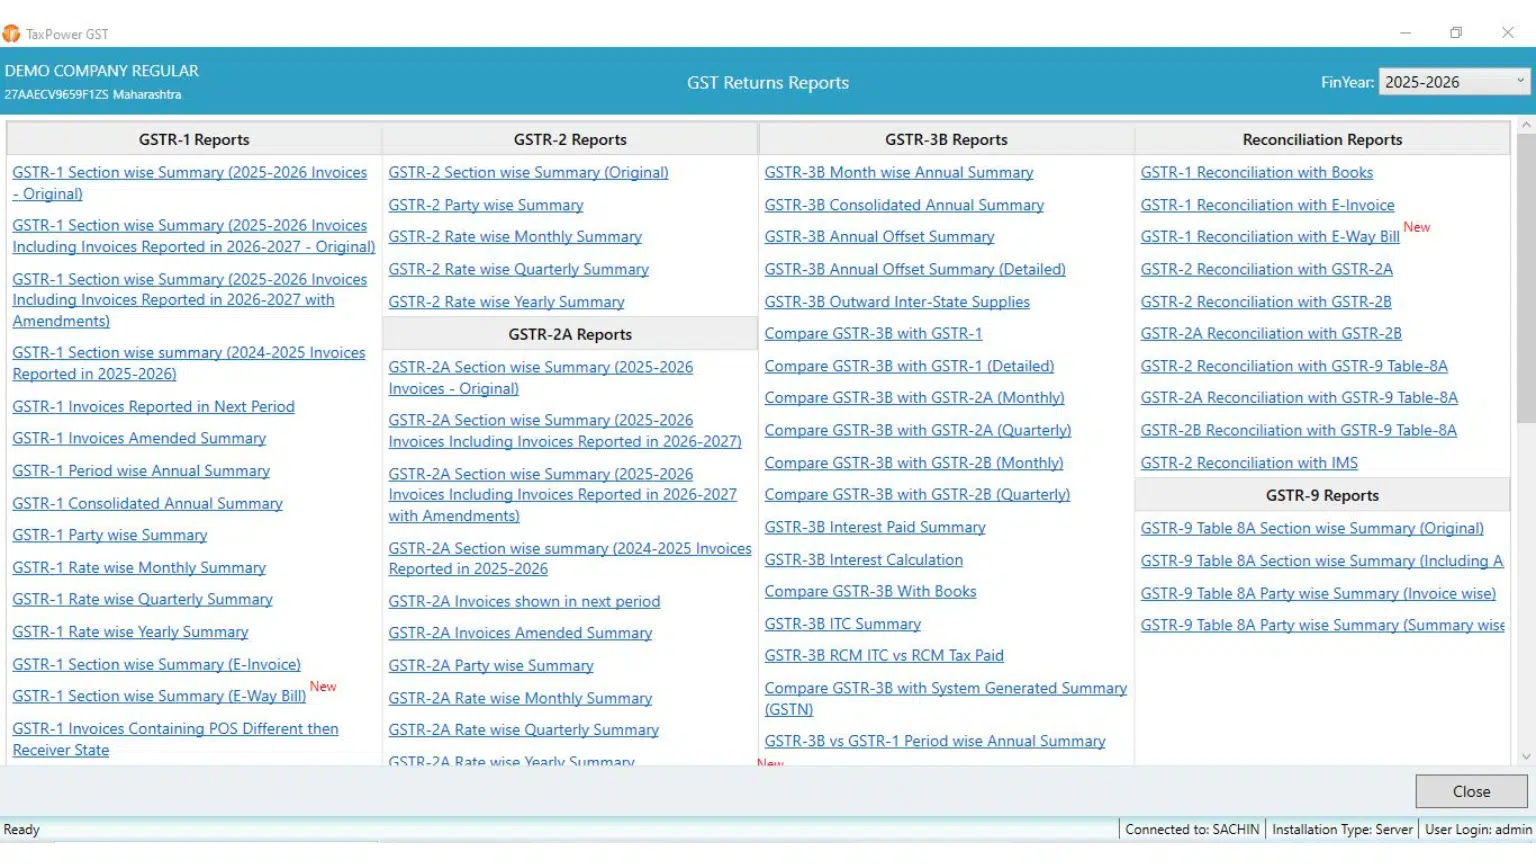
Task: Open the FinYear 2025-2026 dropdown
Action: (x=1454, y=82)
